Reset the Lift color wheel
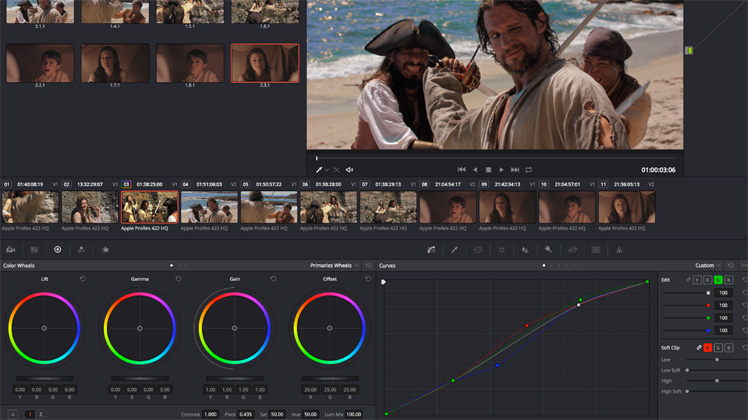Viewport: 748px width, 420px height. [x=82, y=279]
